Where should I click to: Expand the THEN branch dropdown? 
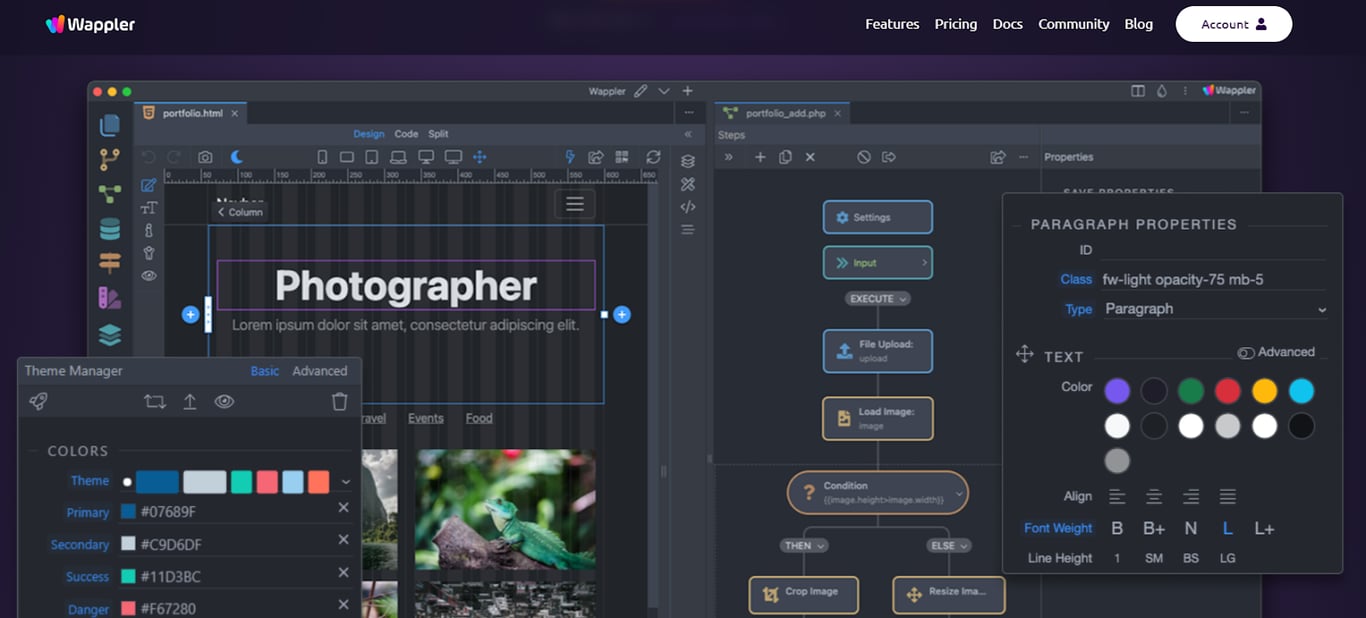[x=804, y=546]
